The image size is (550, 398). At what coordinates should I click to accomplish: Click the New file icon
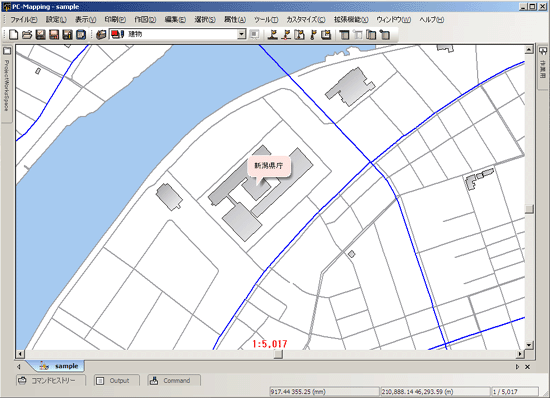[14, 34]
